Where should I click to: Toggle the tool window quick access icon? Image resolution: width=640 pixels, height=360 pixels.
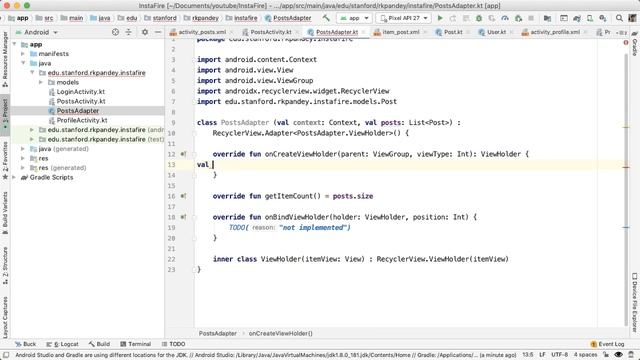(x=6, y=354)
